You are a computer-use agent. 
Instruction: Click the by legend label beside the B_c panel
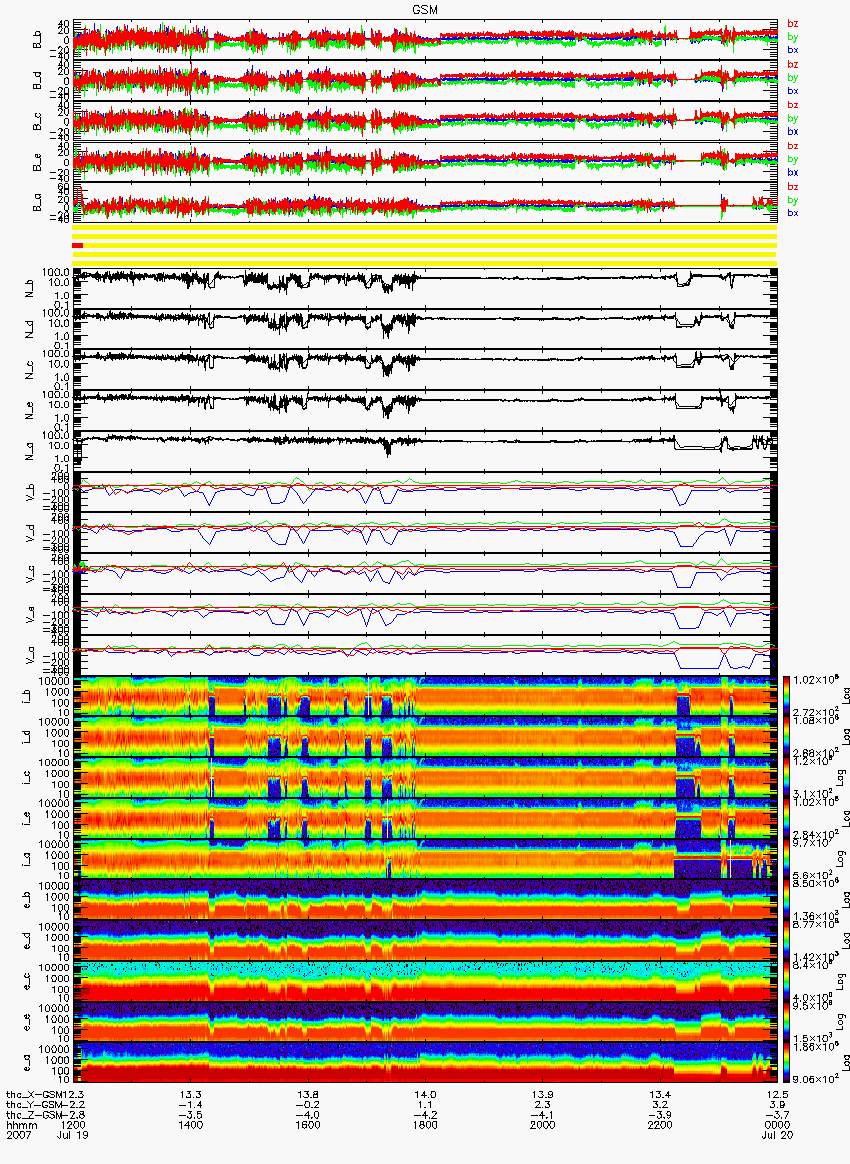(x=793, y=118)
